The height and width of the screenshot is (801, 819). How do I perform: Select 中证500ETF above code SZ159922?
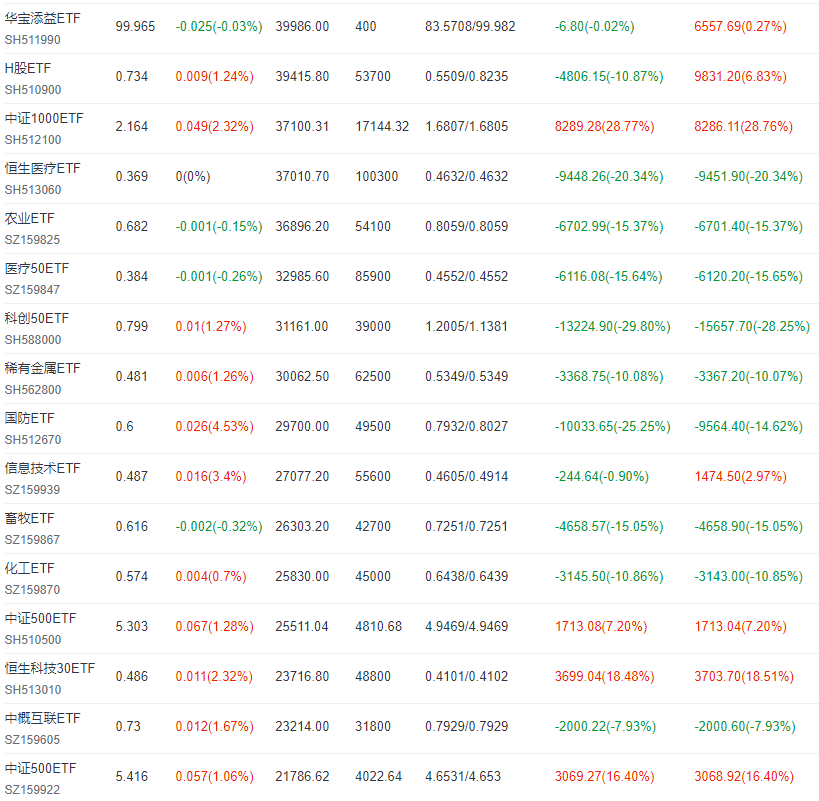coord(41,769)
